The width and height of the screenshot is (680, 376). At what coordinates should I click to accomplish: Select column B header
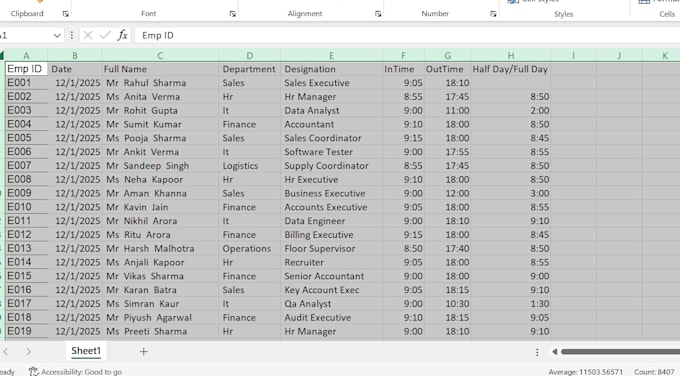pyautogui.click(x=75, y=56)
